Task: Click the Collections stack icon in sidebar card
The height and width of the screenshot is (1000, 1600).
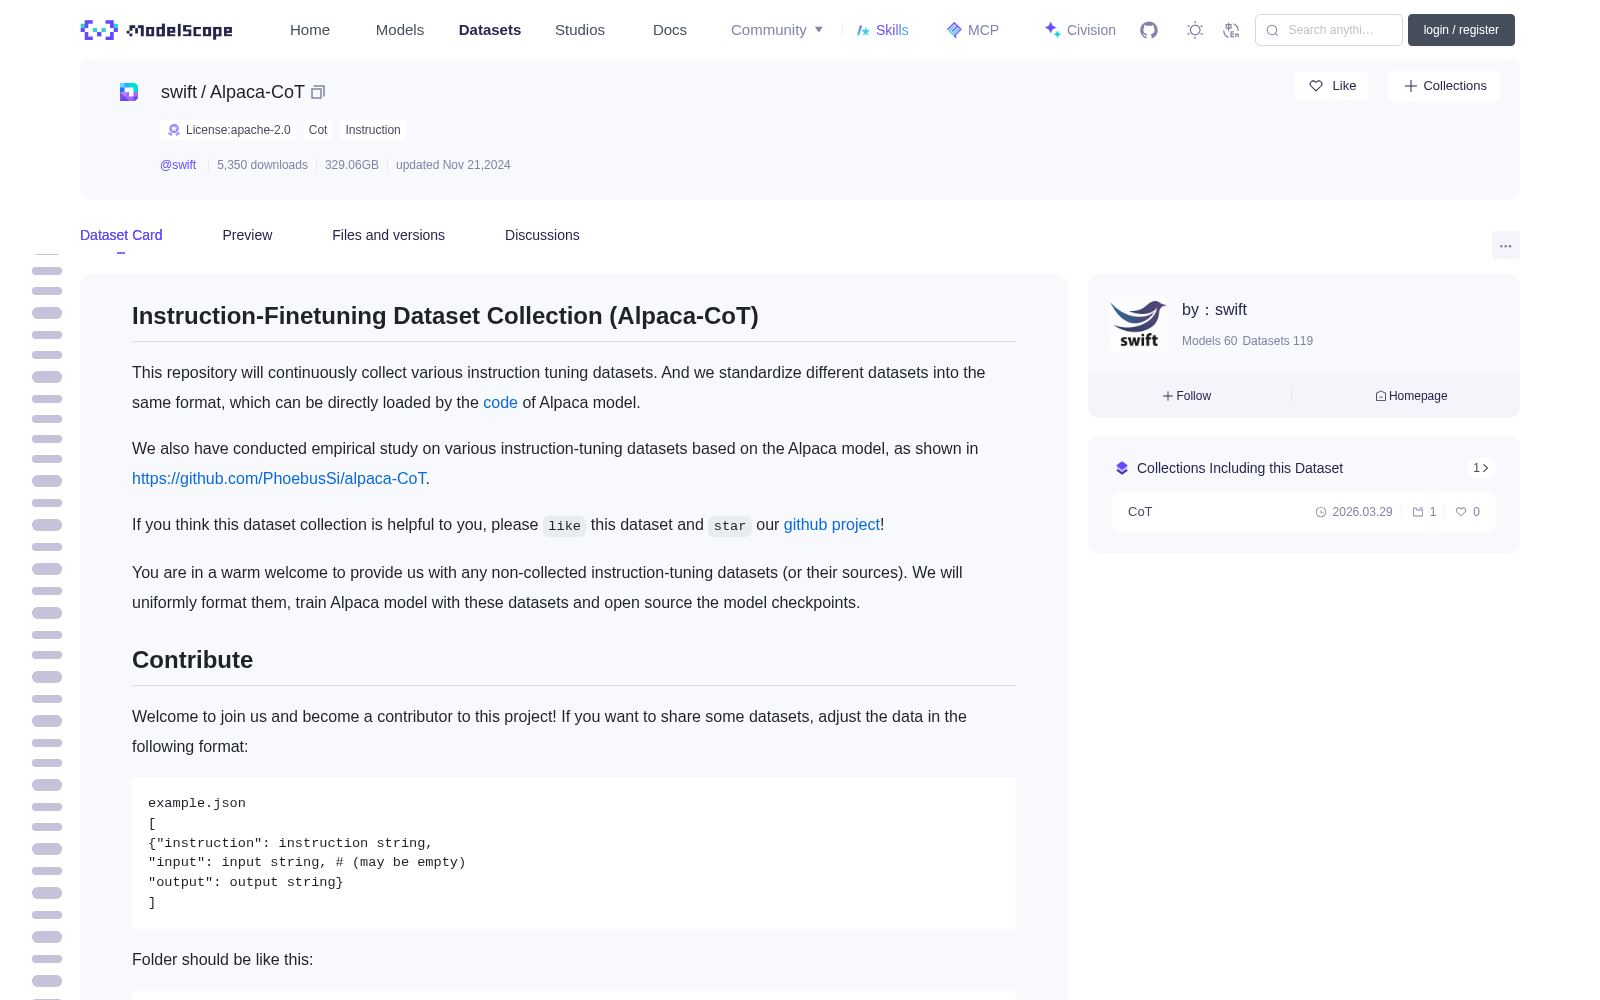Action: click(1122, 468)
